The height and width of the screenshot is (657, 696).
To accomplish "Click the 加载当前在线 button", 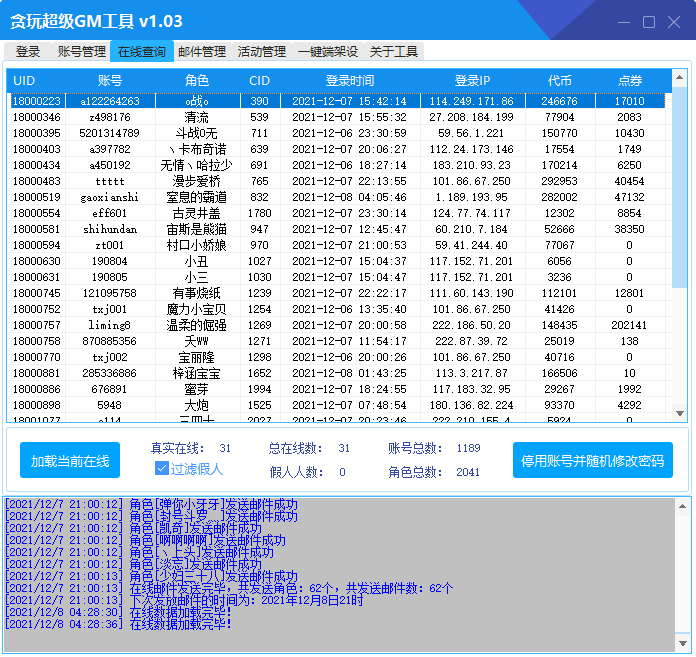I will [x=70, y=461].
